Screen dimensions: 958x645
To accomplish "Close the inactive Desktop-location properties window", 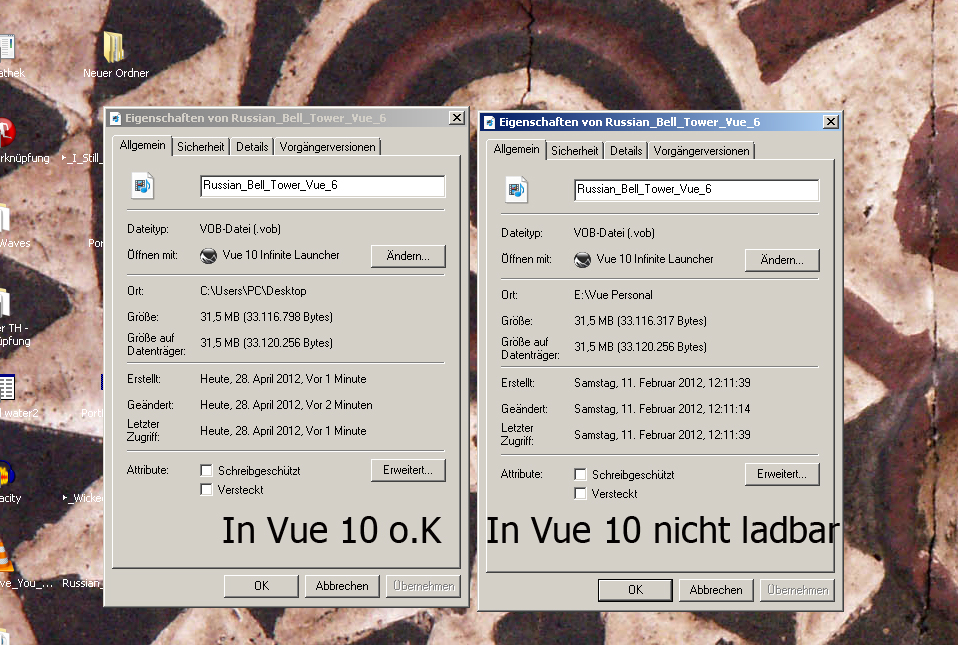I will tap(456, 118).
